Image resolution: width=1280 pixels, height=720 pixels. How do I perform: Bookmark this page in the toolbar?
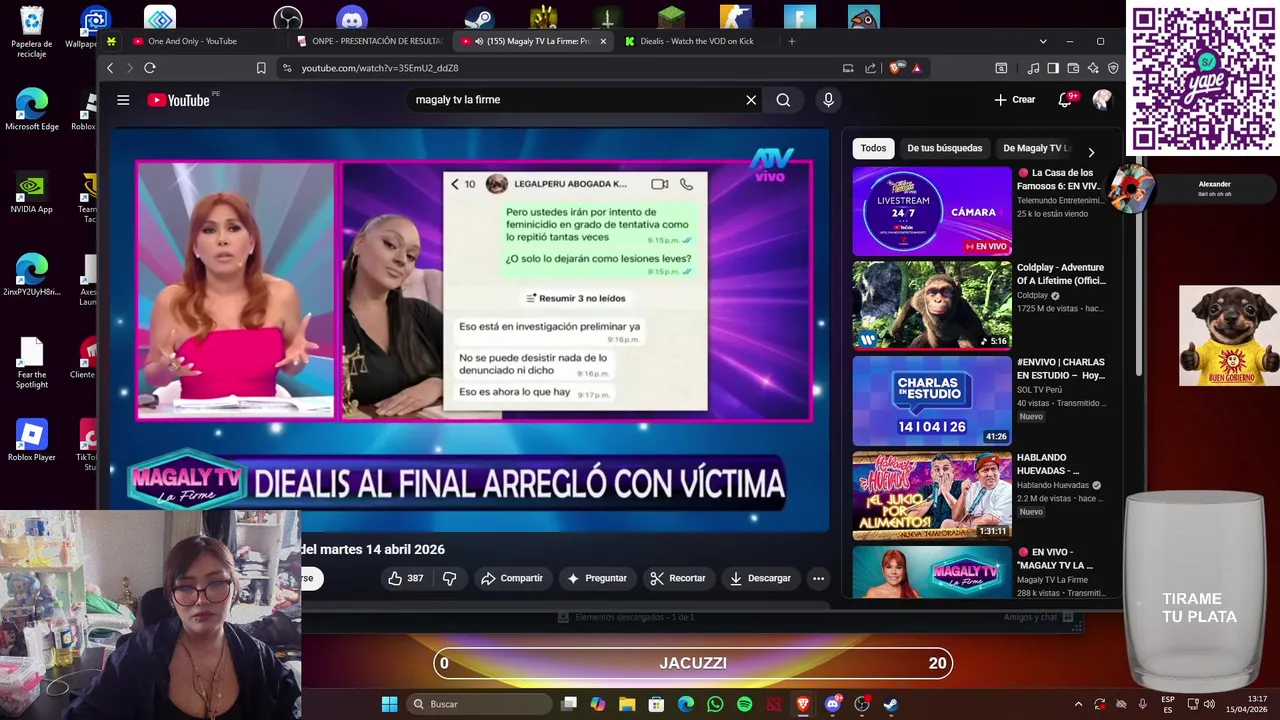pos(261,68)
